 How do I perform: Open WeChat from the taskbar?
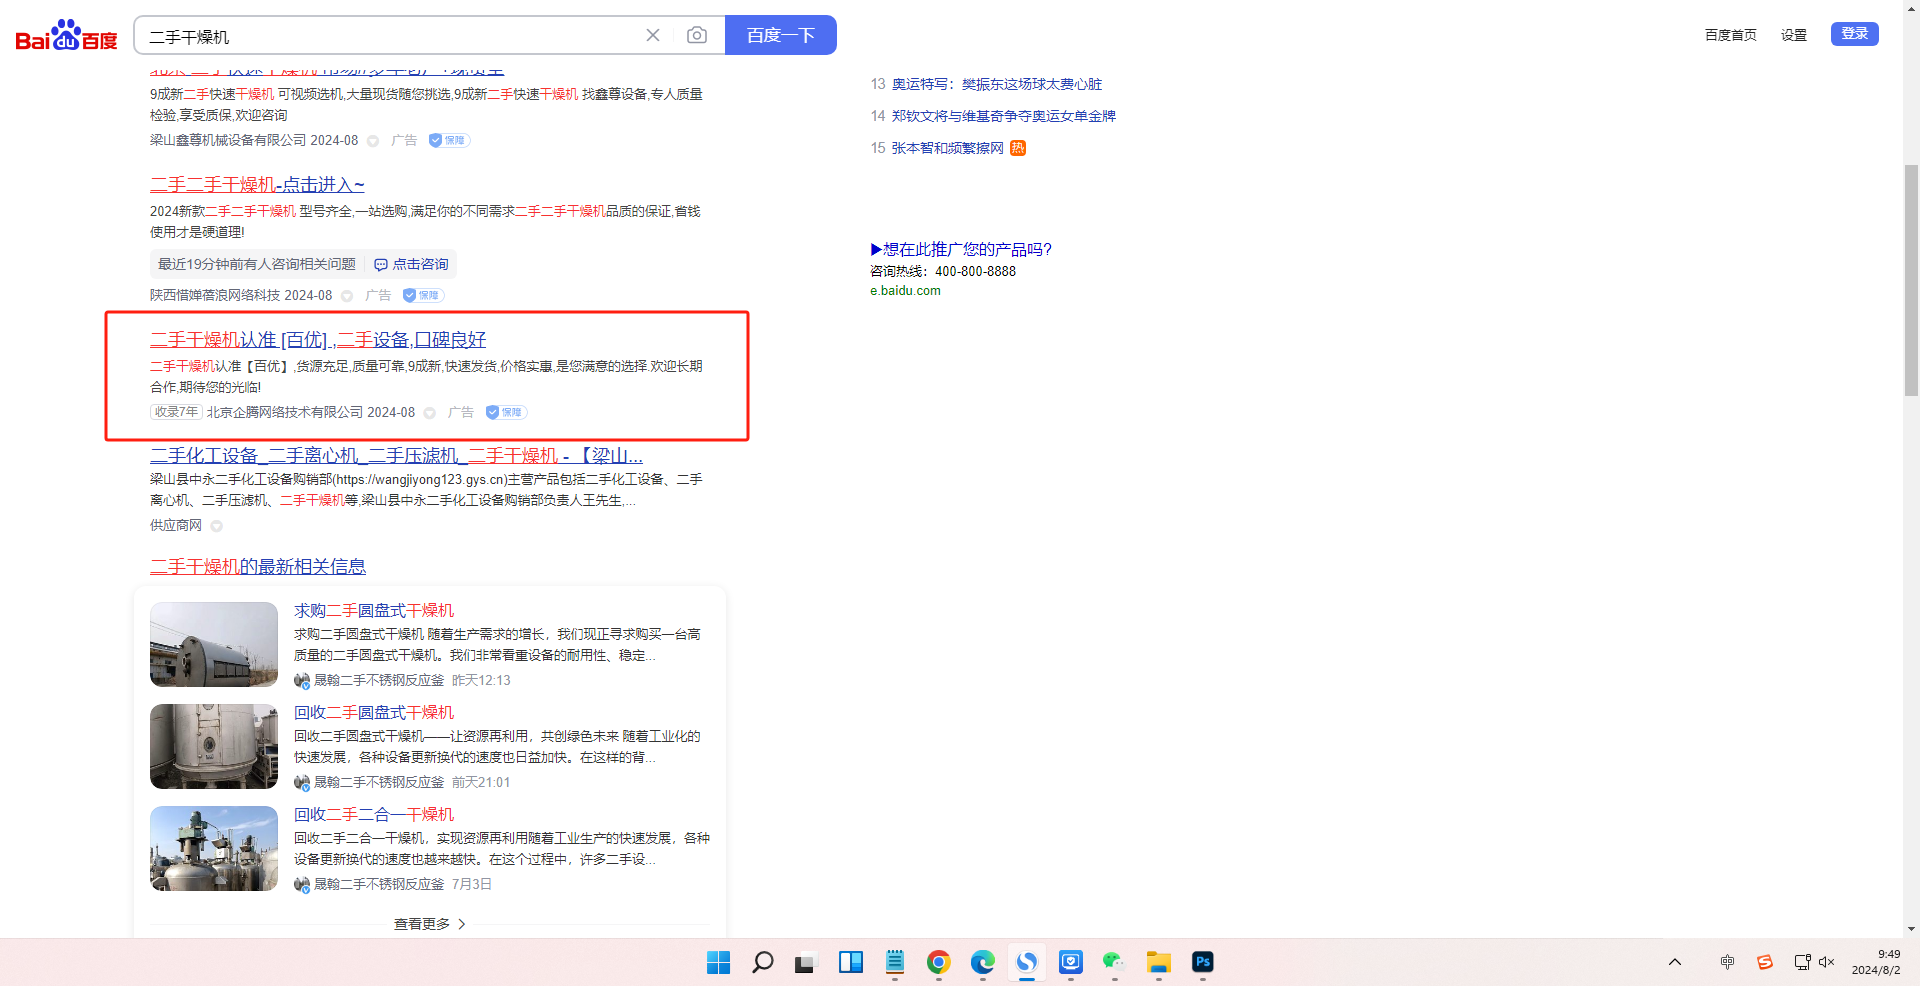tap(1114, 962)
